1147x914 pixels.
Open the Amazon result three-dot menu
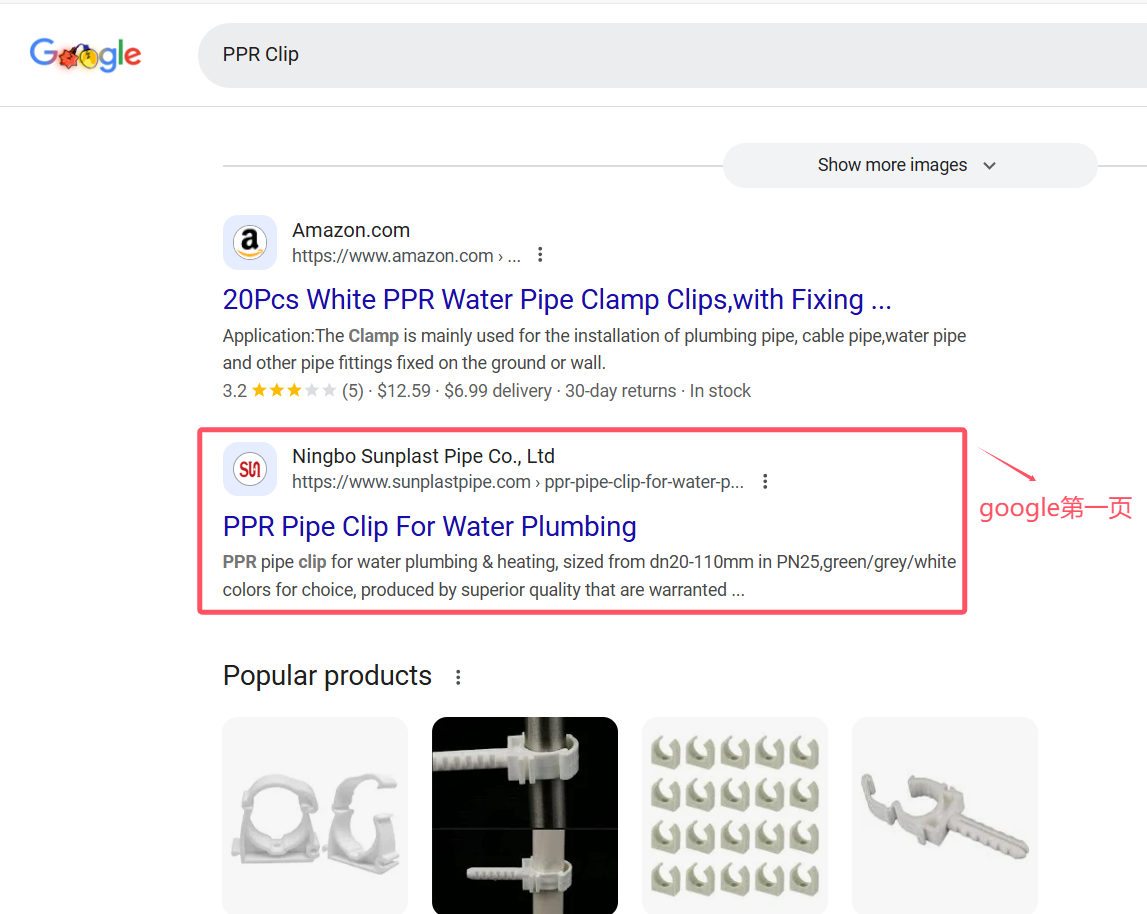click(540, 255)
